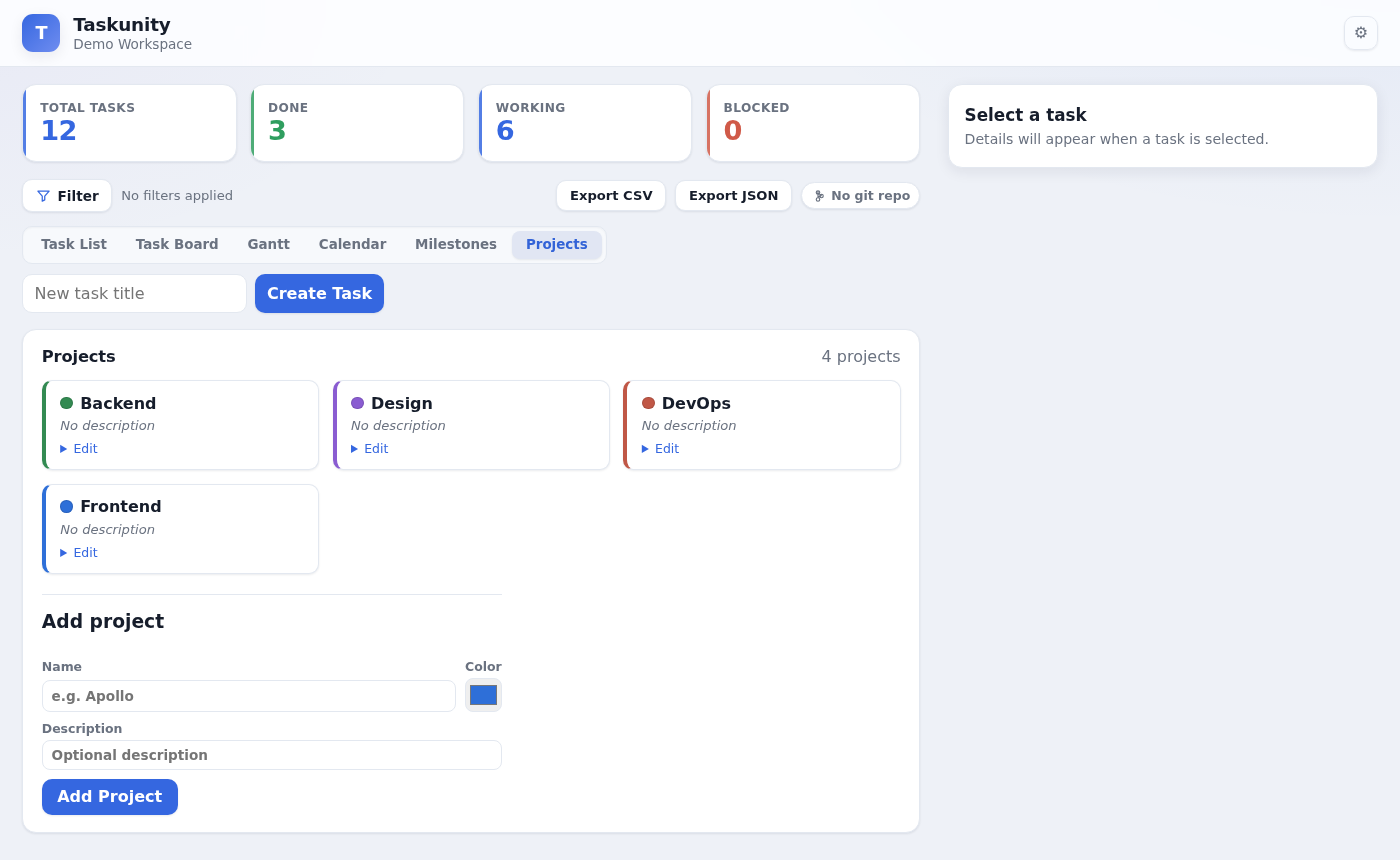
Task: Click the '4 projects' count text
Action: [861, 357]
